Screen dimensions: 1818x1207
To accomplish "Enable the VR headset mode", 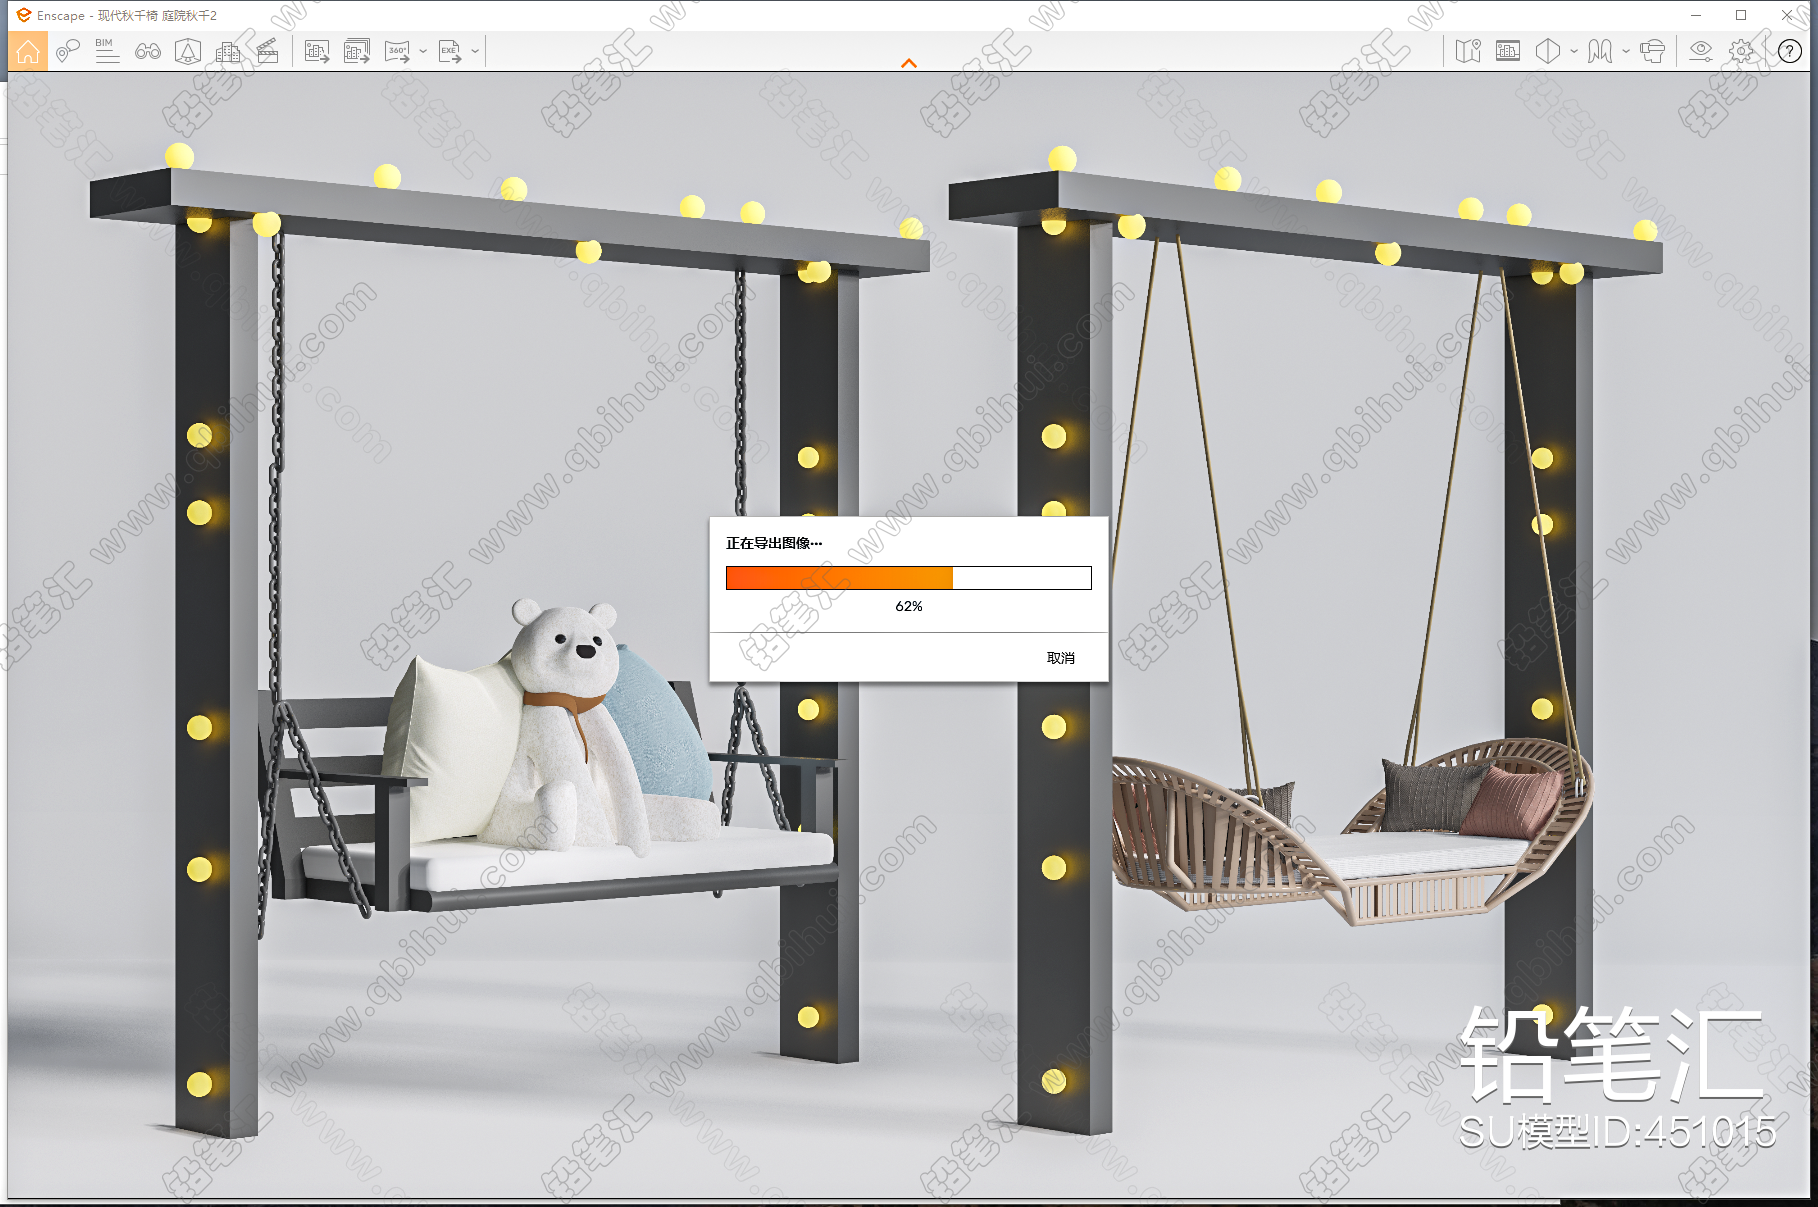I will pos(1653,51).
